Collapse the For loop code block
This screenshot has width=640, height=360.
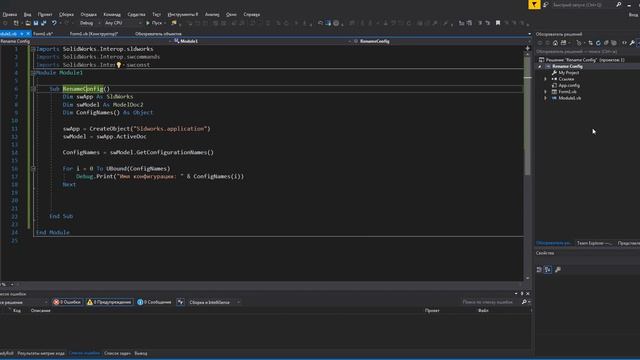33,169
